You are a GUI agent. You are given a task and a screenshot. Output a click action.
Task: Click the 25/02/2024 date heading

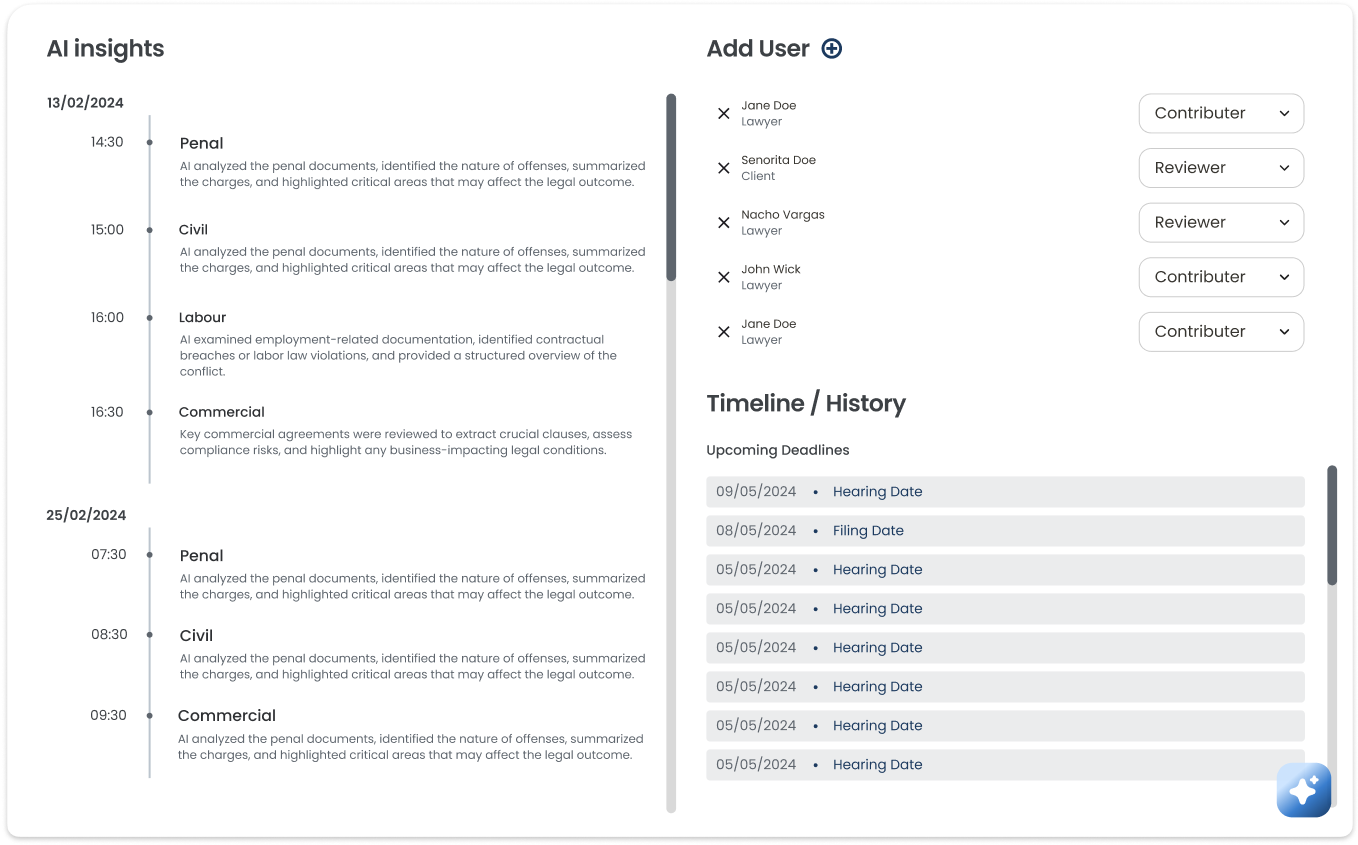pos(86,516)
